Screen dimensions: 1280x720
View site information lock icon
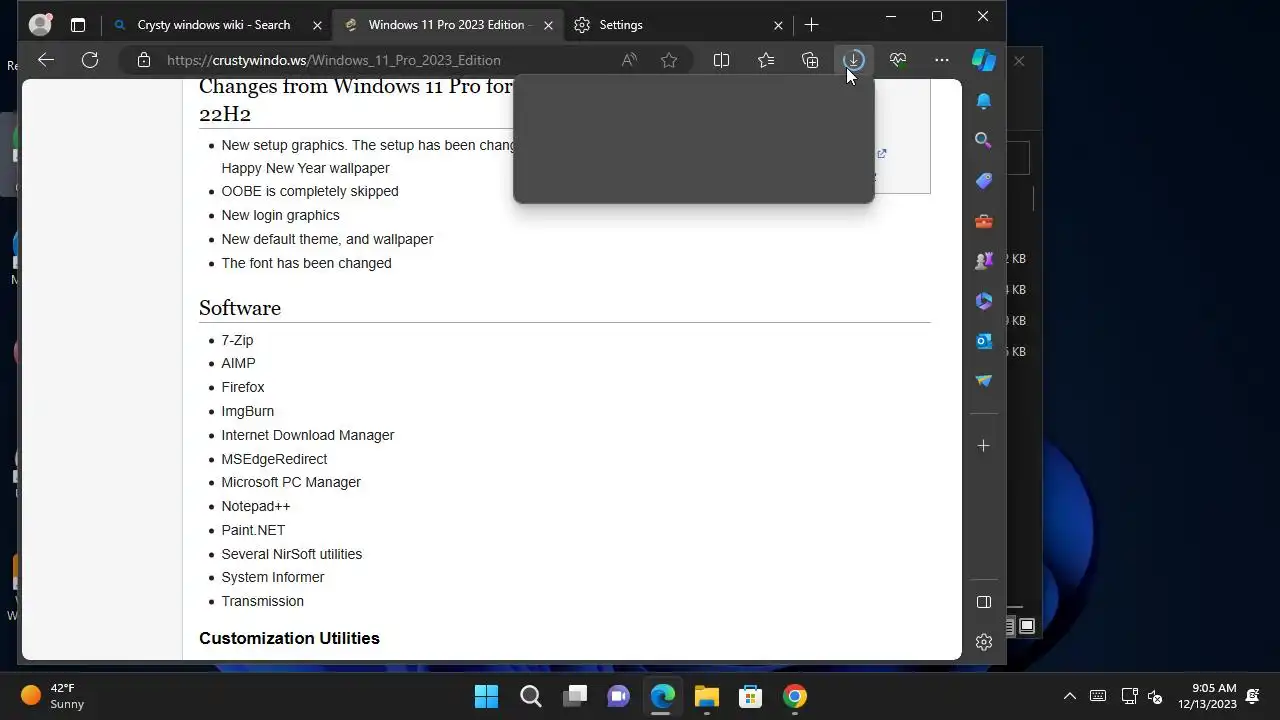[144, 60]
